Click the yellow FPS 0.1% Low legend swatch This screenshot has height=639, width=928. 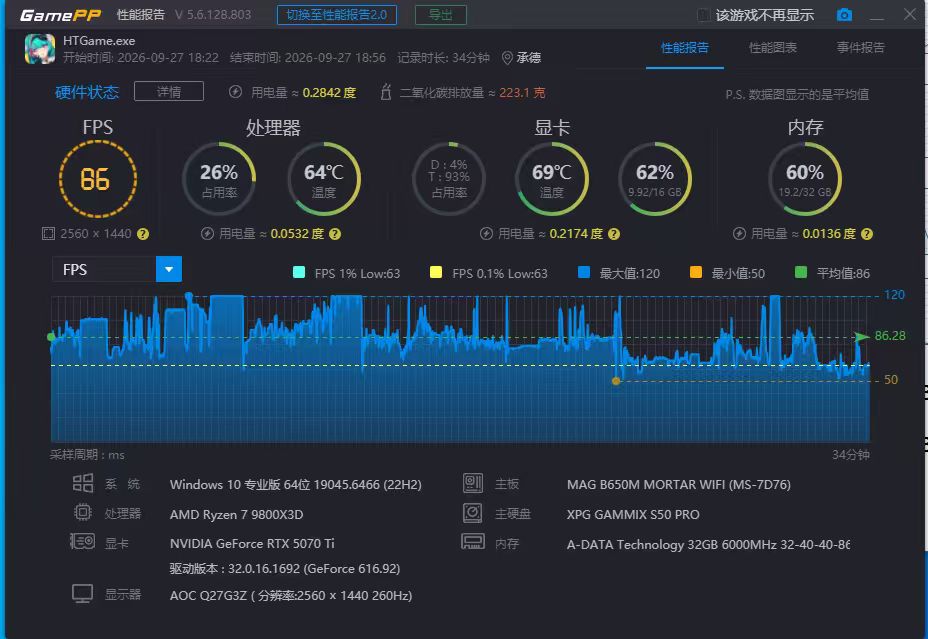click(436, 272)
